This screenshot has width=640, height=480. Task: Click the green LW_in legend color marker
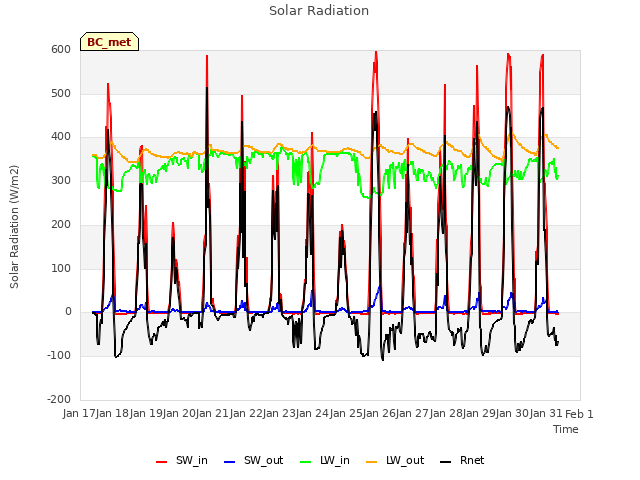pyautogui.click(x=306, y=462)
